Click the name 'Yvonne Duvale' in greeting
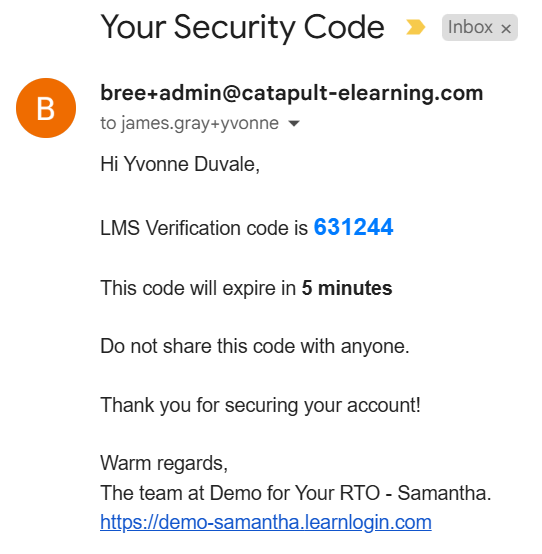The image size is (542, 554). click(x=192, y=164)
